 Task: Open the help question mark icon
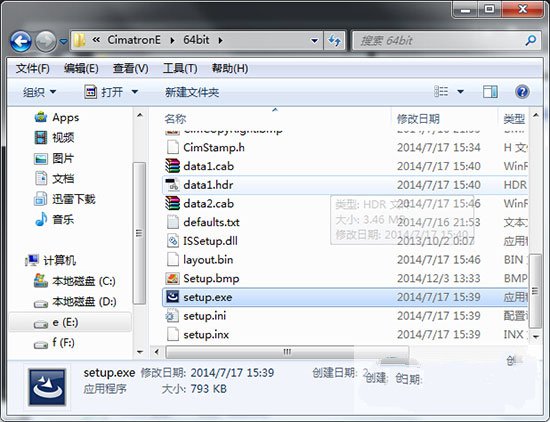(522, 92)
